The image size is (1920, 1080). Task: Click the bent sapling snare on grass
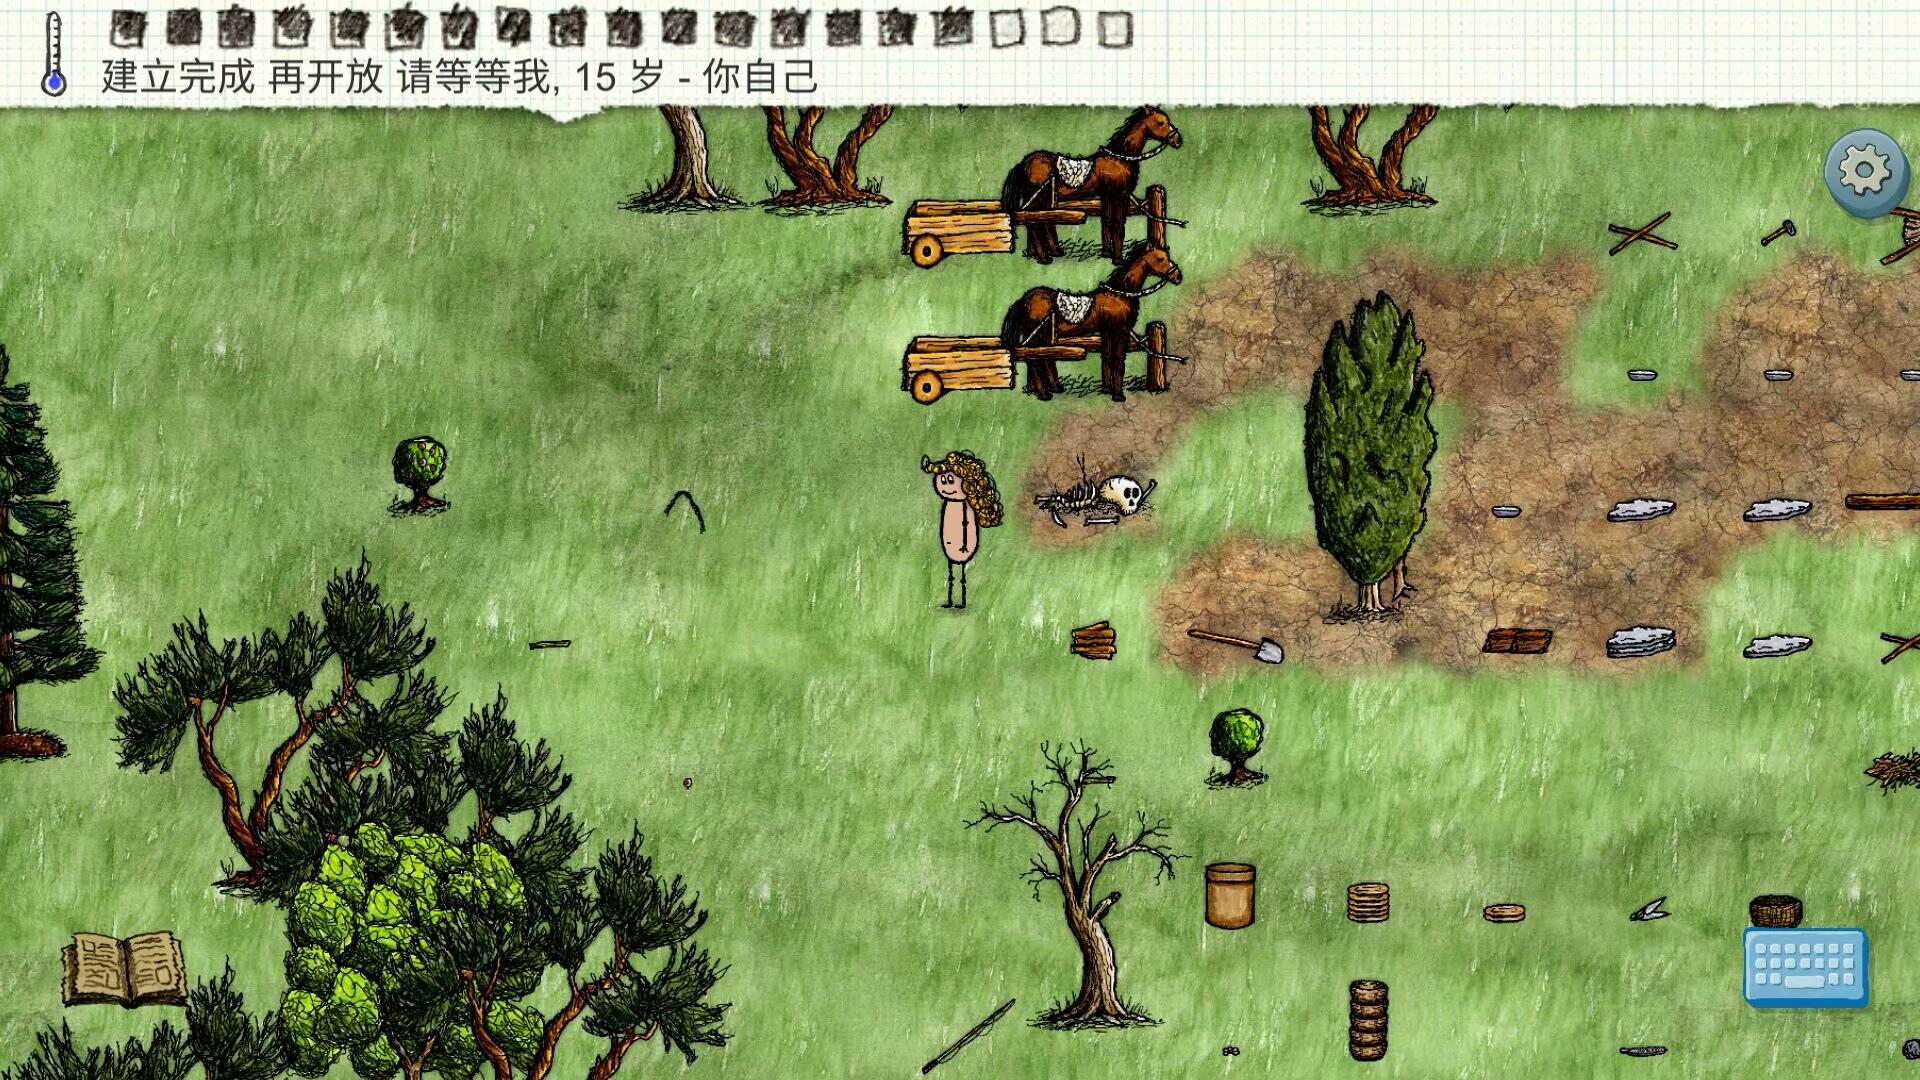pos(686,511)
